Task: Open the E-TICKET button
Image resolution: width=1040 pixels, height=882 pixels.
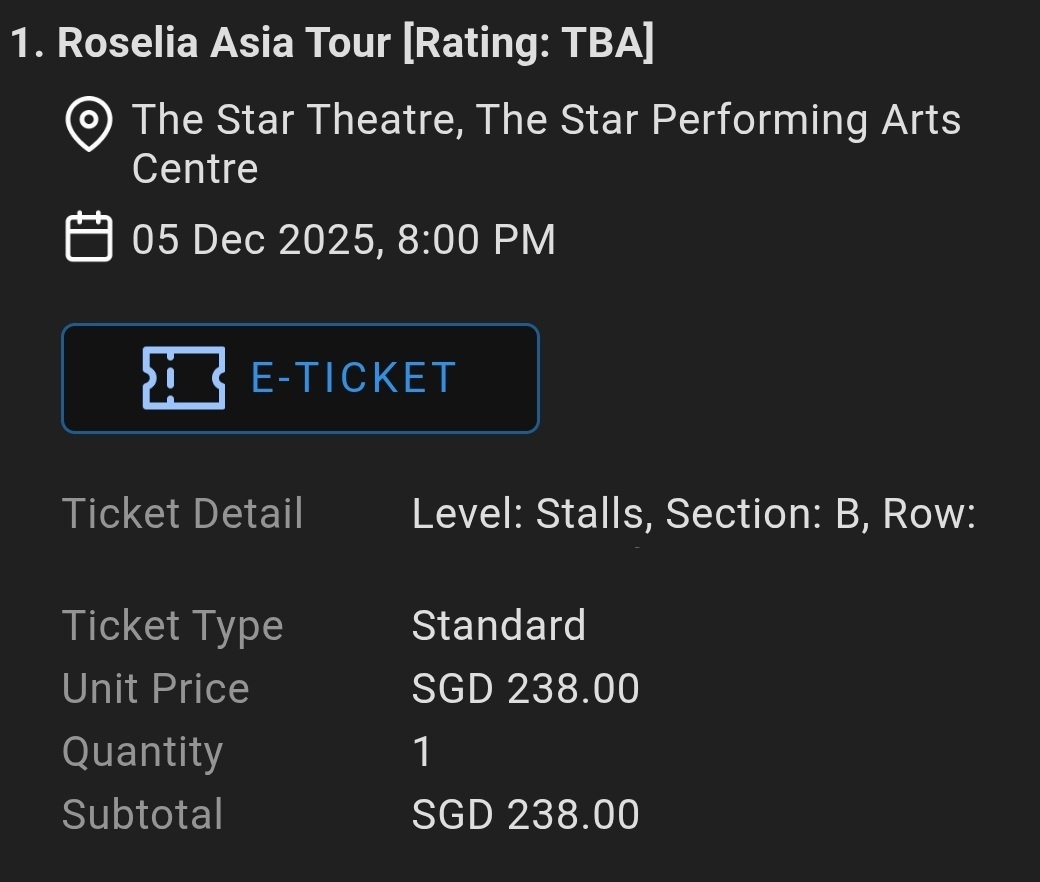Action: [x=300, y=379]
